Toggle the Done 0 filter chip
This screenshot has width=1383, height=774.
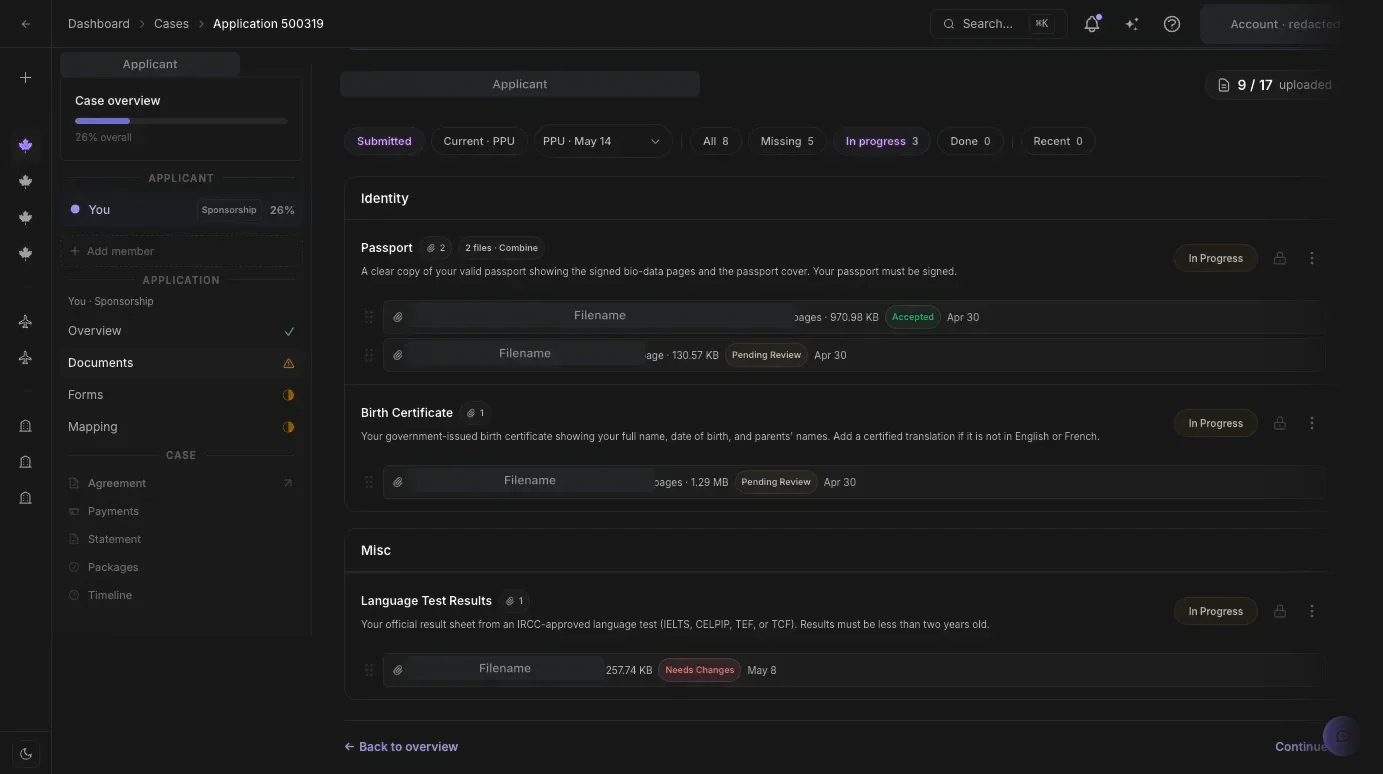[x=970, y=141]
